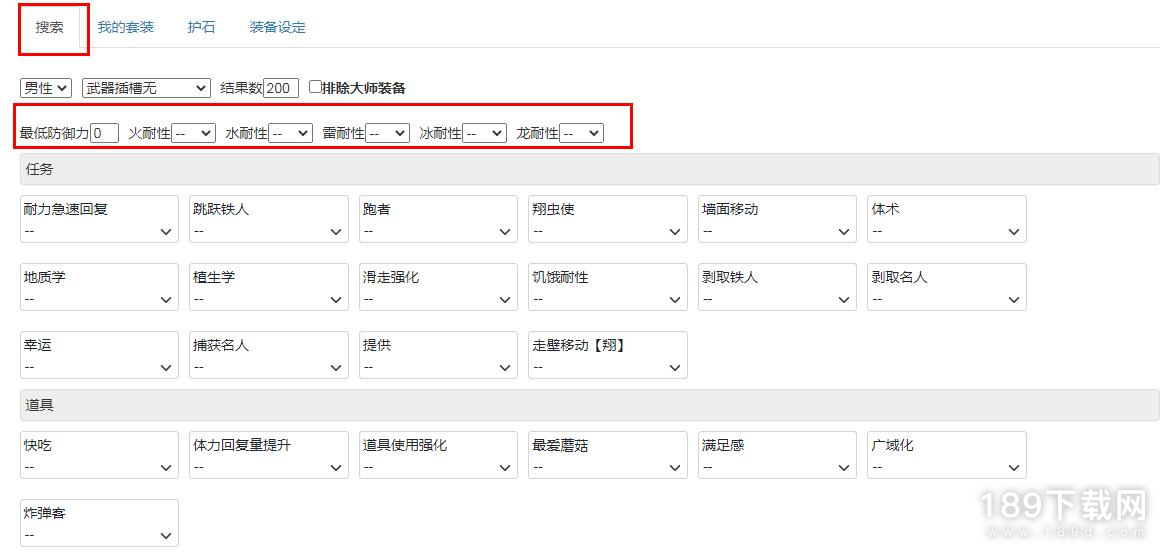Select the 搜索 tab

coord(50,27)
